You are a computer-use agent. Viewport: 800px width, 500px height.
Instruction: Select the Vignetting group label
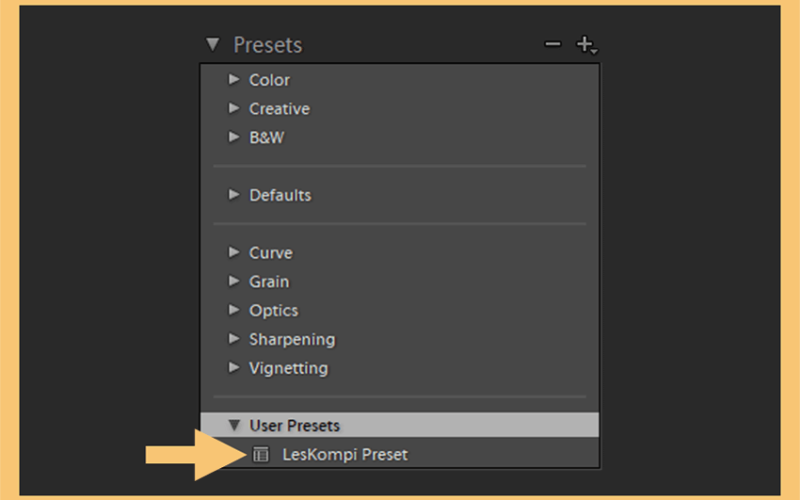288,368
